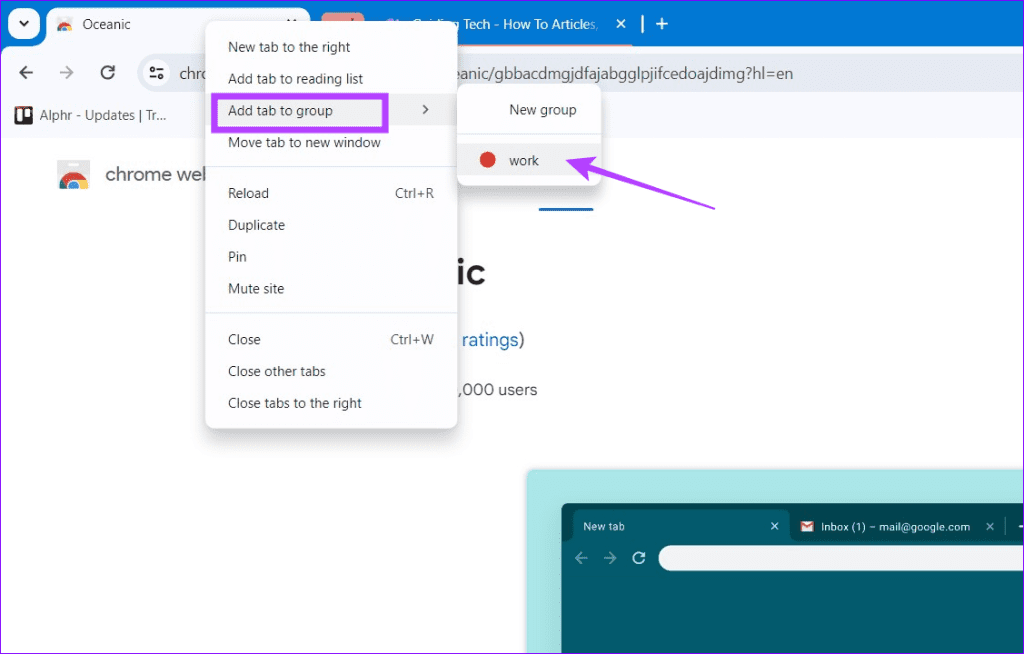Viewport: 1024px width, 654px height.
Task: Pin the current tab
Action: (237, 256)
